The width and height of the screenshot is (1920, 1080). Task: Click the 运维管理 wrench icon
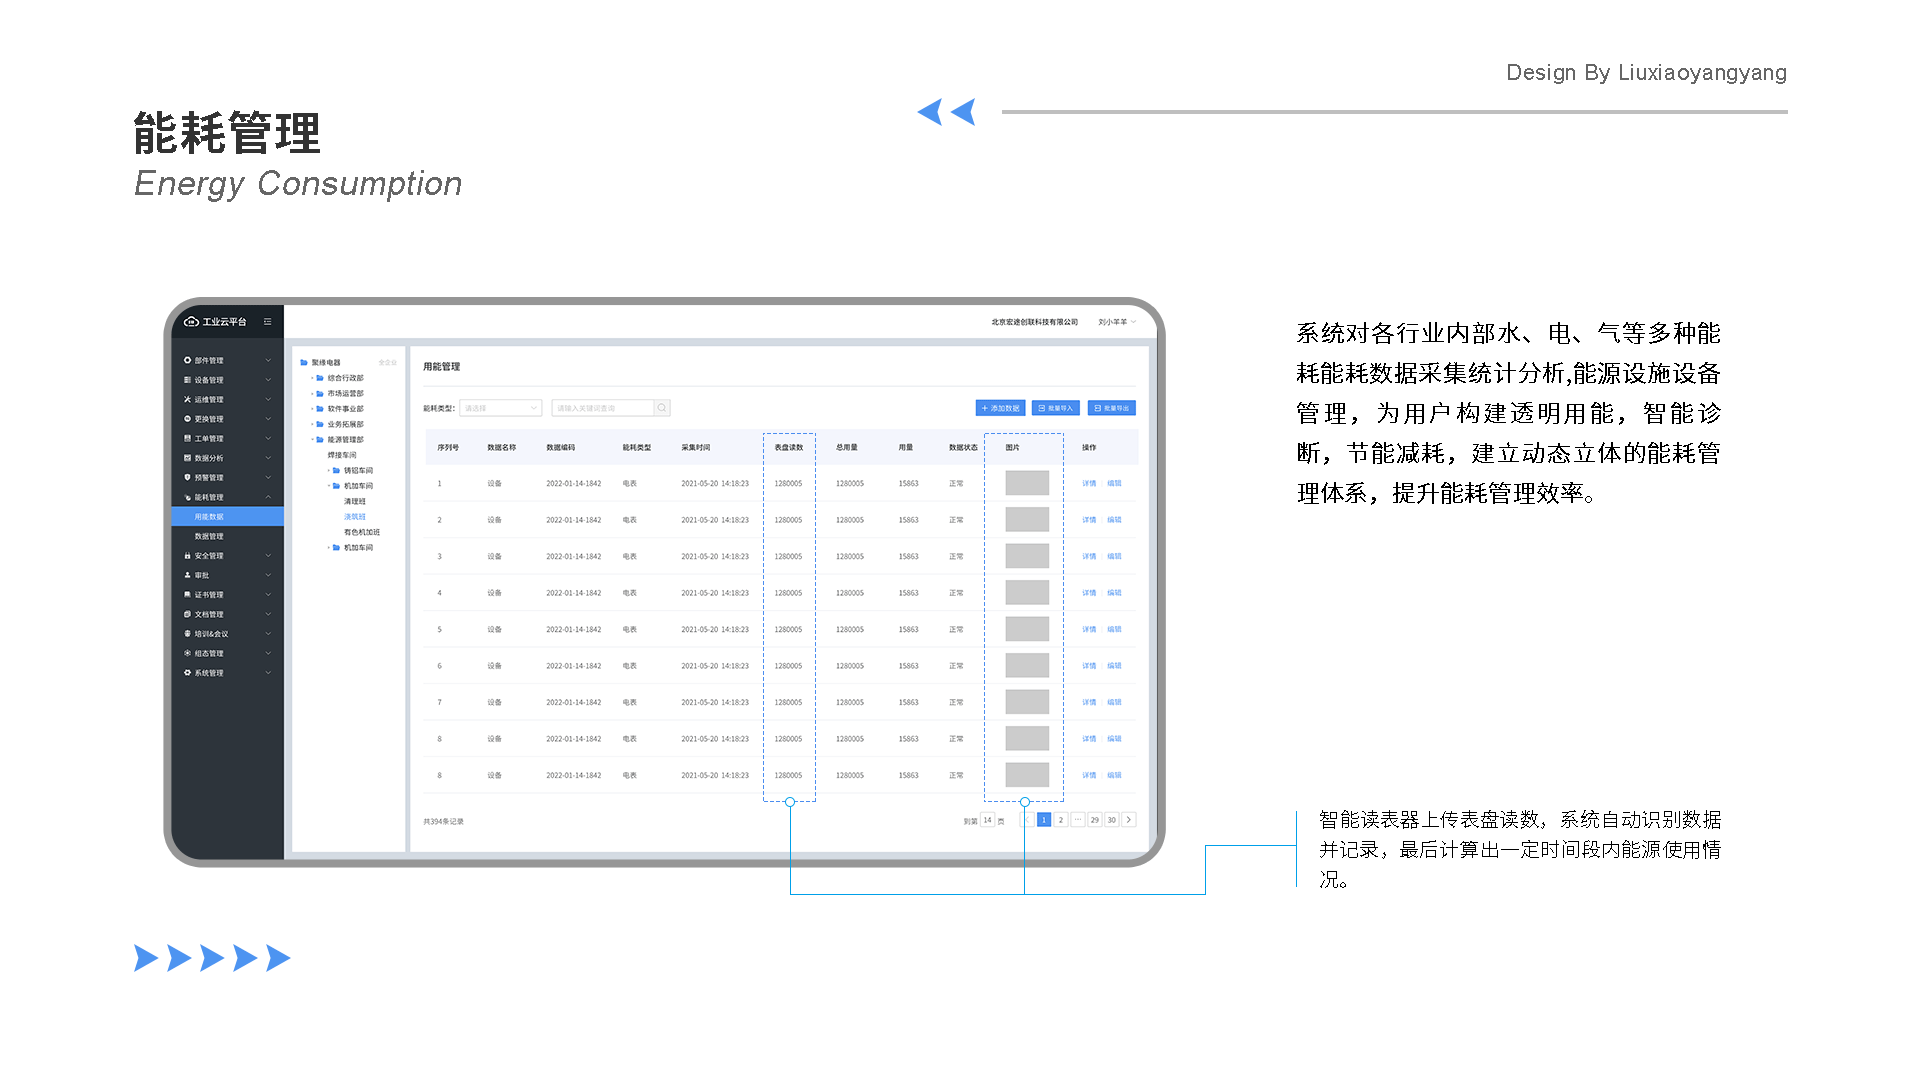tap(187, 399)
